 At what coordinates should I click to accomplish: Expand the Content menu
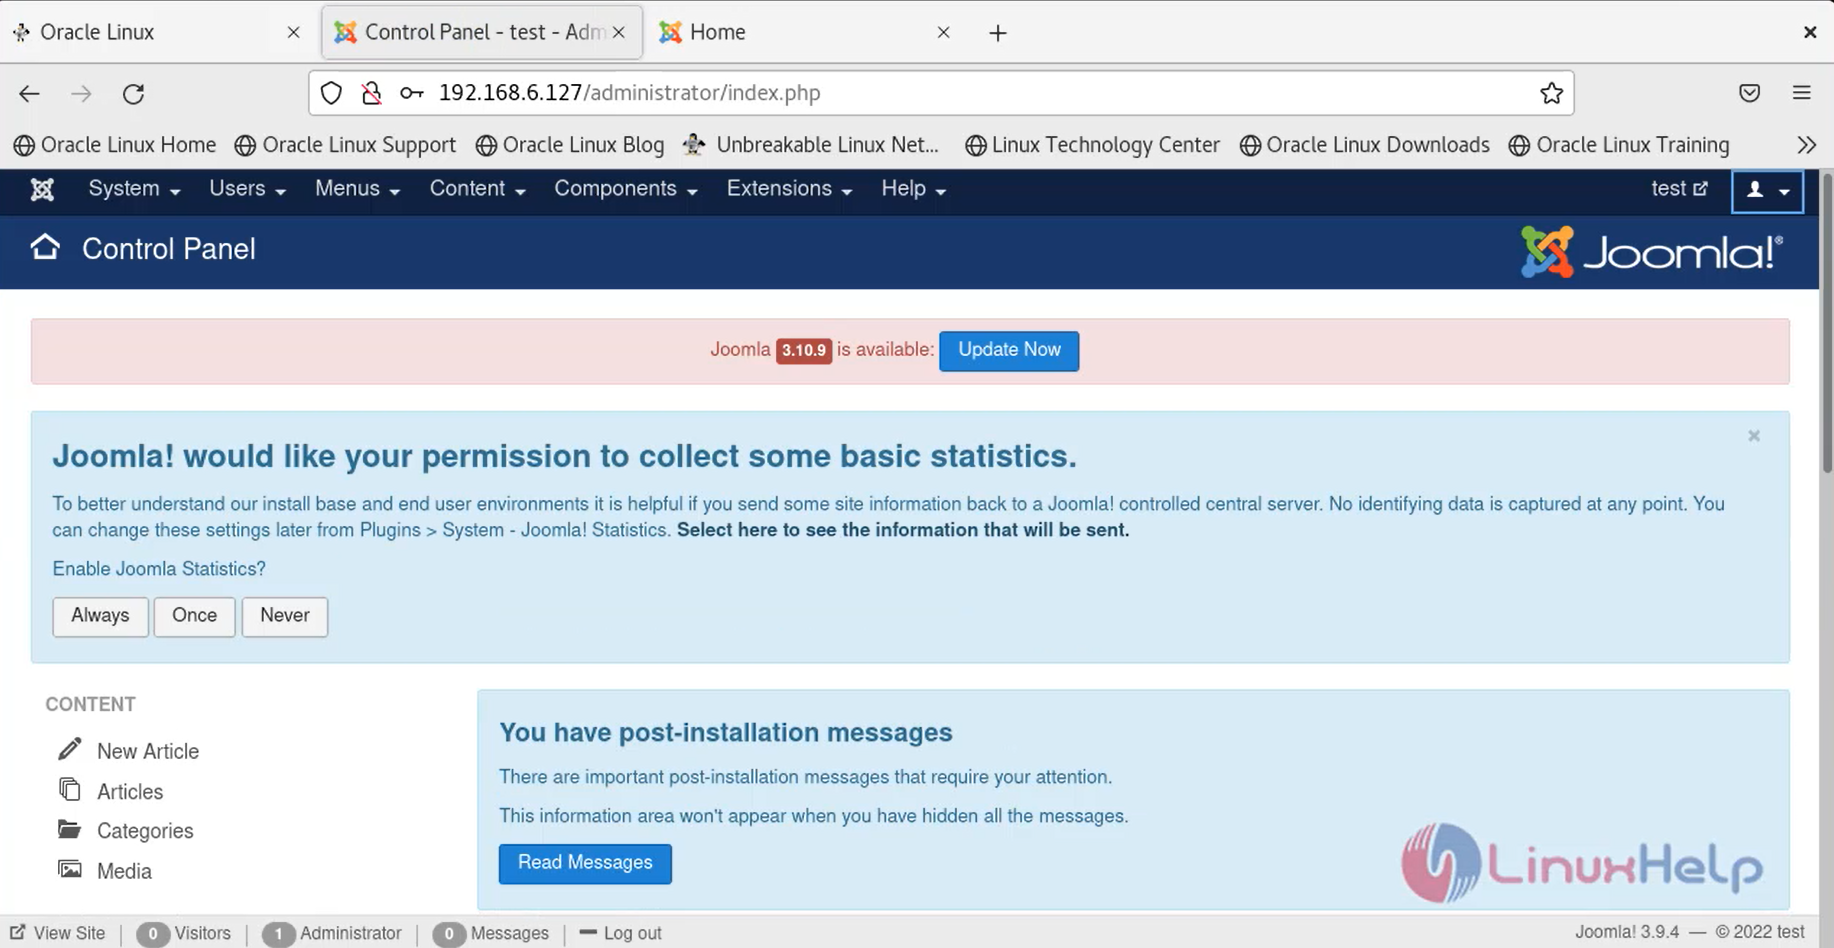(x=477, y=189)
